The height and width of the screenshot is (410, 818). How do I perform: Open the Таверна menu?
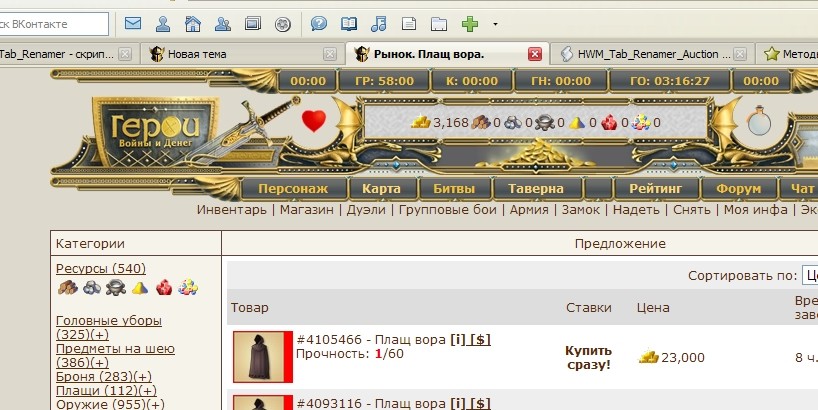536,189
